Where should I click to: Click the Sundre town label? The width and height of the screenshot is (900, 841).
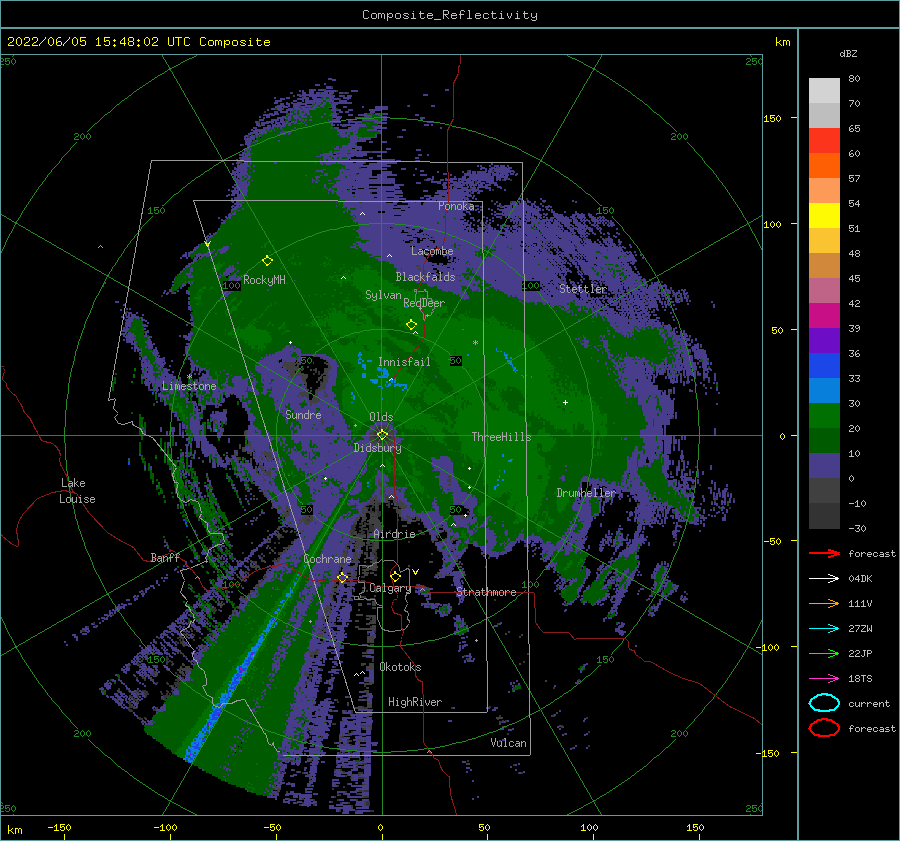303,414
